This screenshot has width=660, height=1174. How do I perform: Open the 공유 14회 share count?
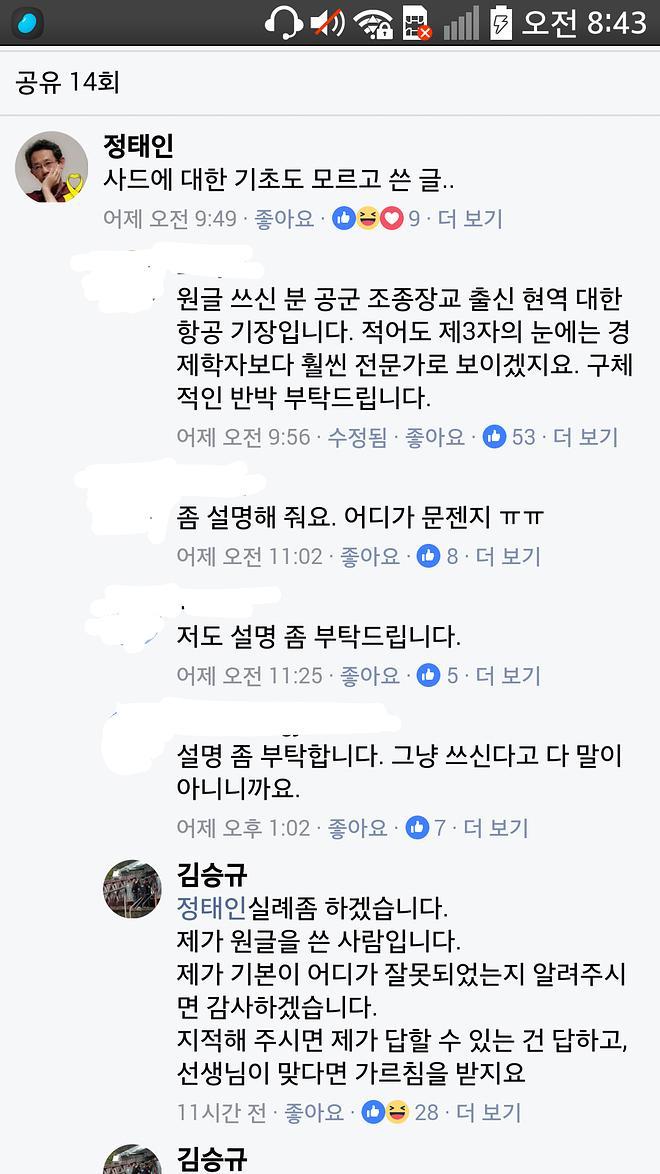(68, 82)
